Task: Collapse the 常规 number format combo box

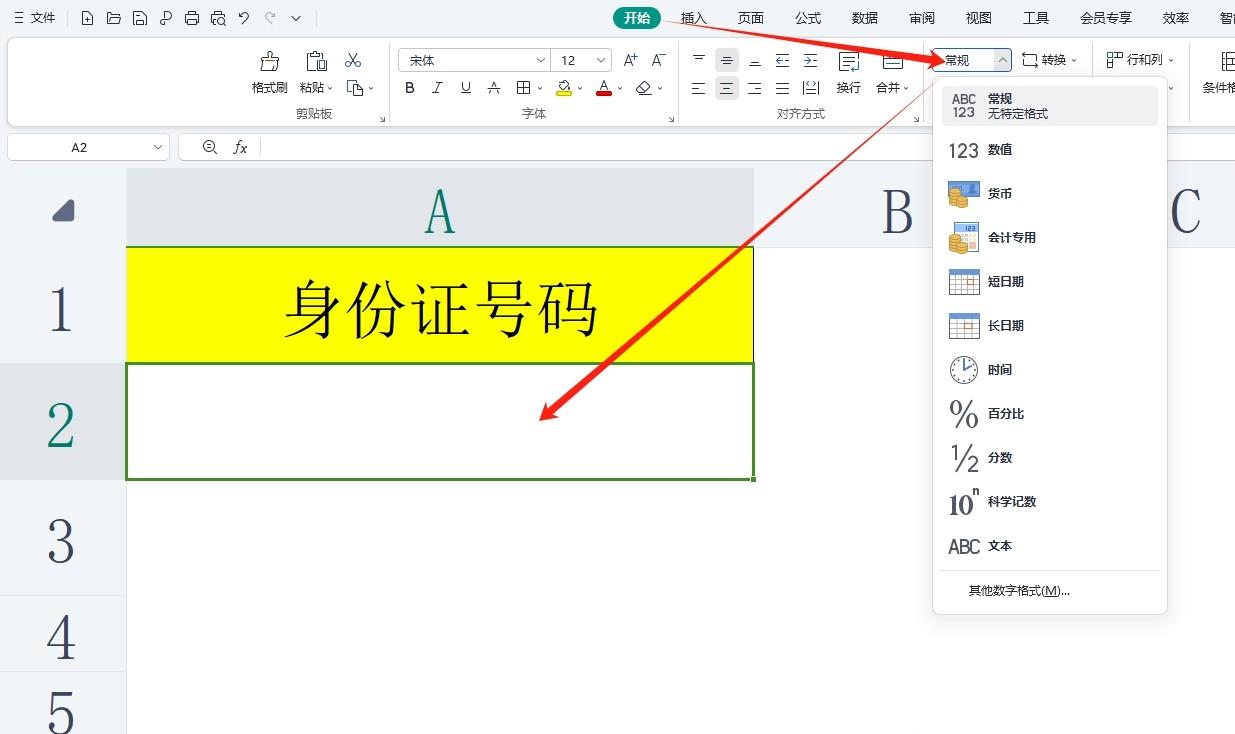Action: click(x=1003, y=60)
